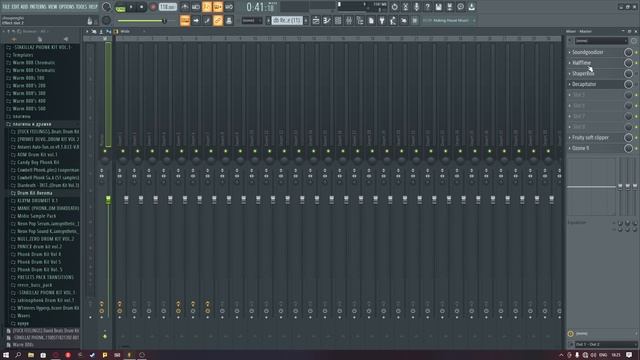Select the Decapitator effect slot
Screen dimensions: 640x360
596,84
